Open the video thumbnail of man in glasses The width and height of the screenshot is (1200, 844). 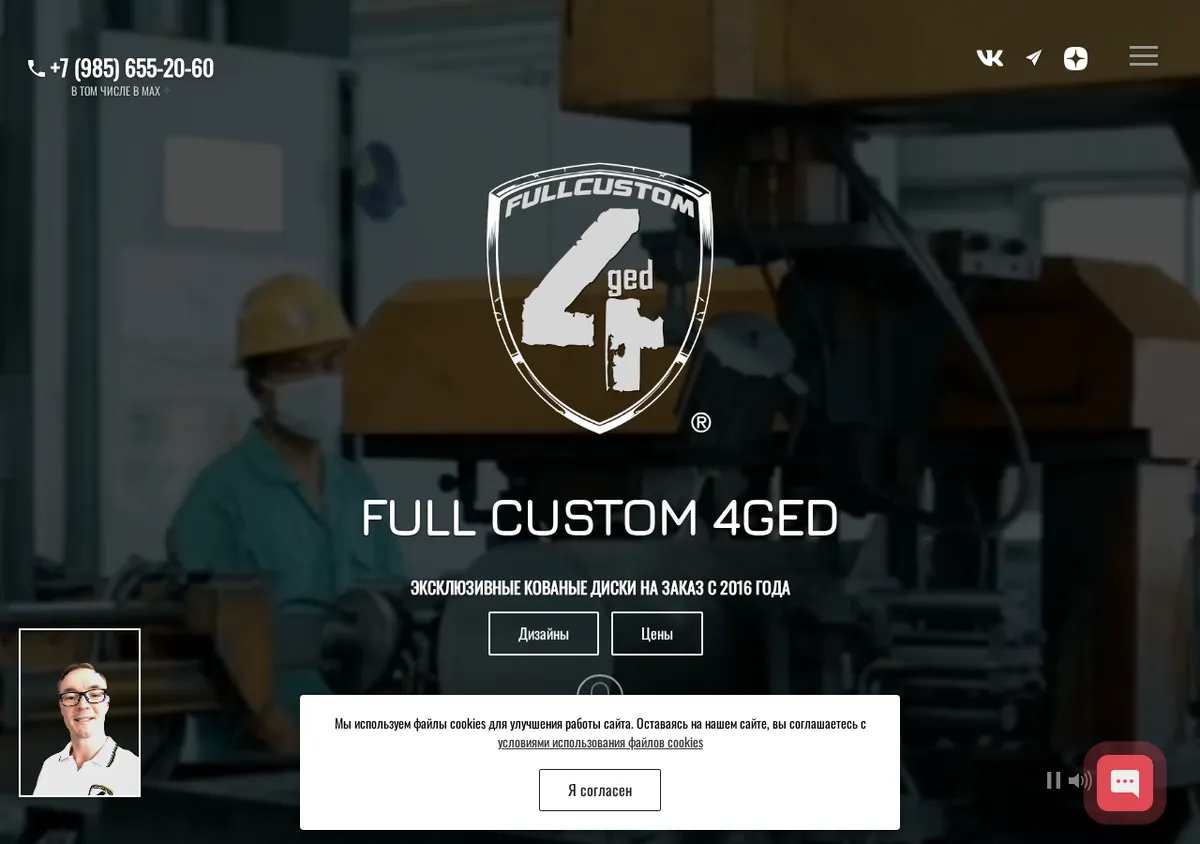point(80,713)
